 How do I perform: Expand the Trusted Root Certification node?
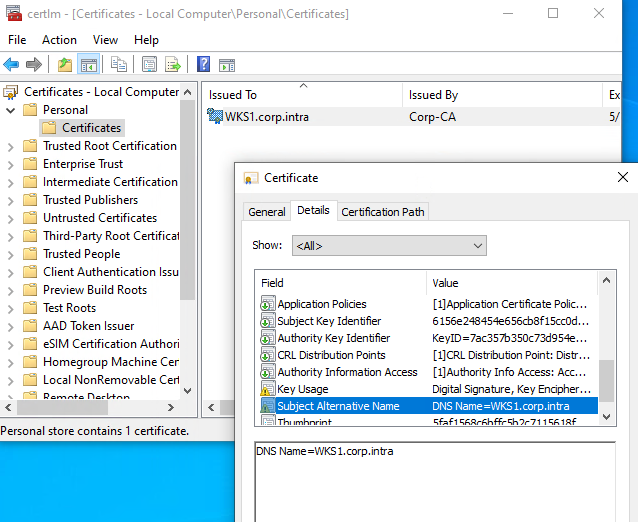pyautogui.click(x=10, y=146)
